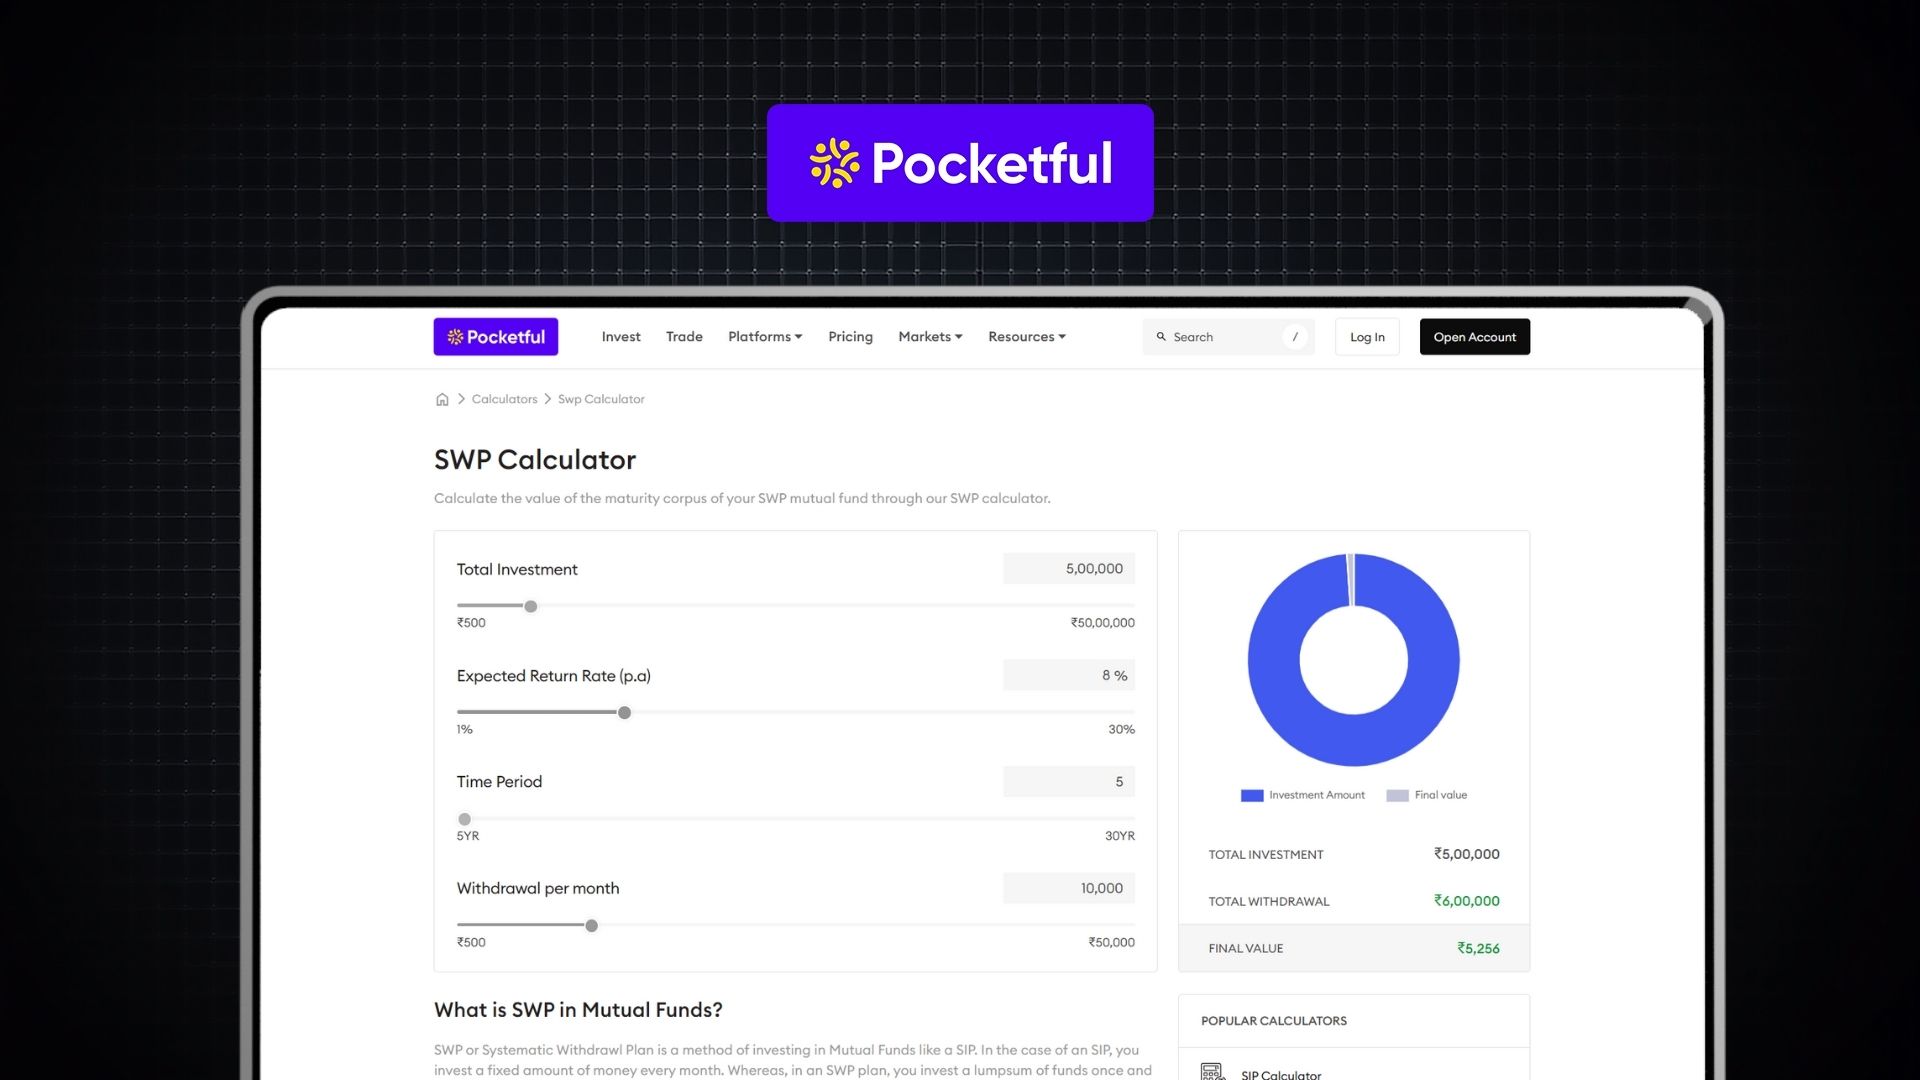Screen dimensions: 1920x1080
Task: Open the Trade section from the navbar
Action: (684, 336)
